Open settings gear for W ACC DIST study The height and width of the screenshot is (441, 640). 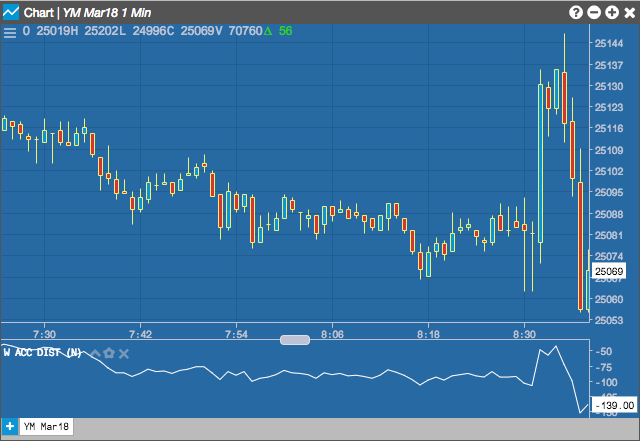coord(109,353)
